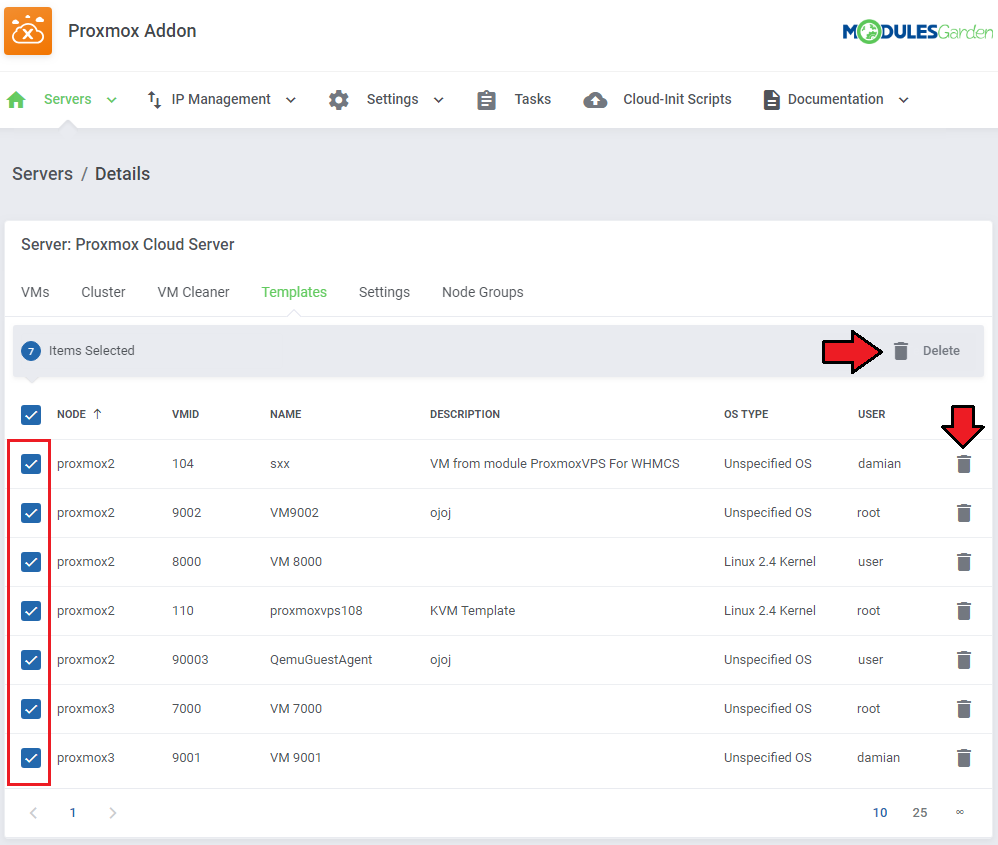Uncheck the row for VMID 7000
Viewport: 998px width, 845px height.
[x=31, y=709]
